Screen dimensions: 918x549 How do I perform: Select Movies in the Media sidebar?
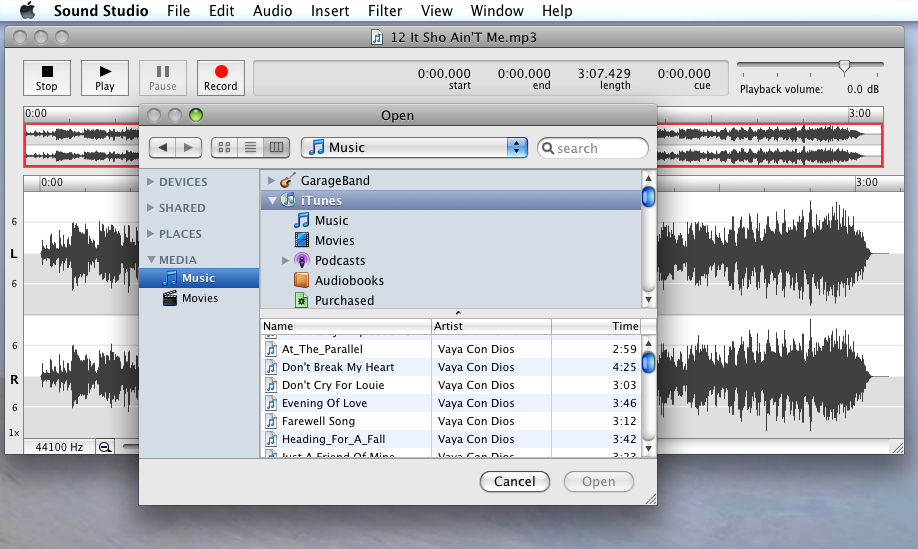click(x=199, y=298)
